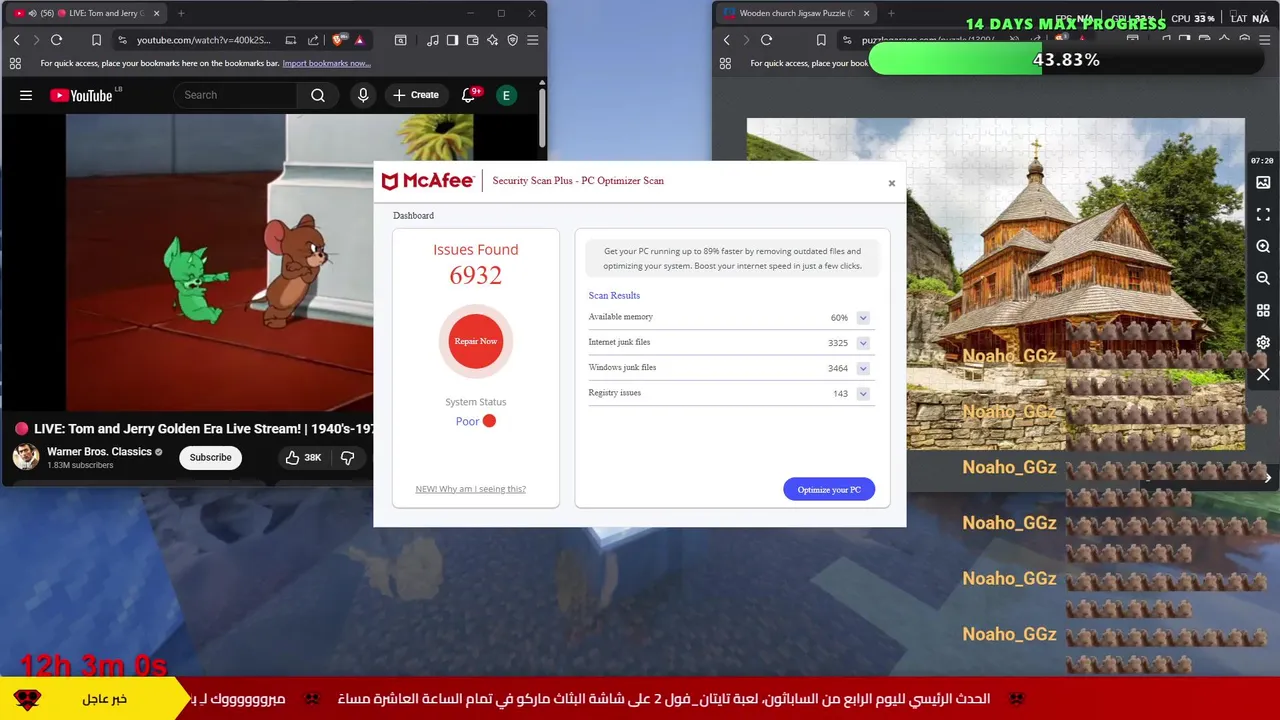
Task: Click the Warner Bros. Classics channel avatar
Action: coord(26,457)
